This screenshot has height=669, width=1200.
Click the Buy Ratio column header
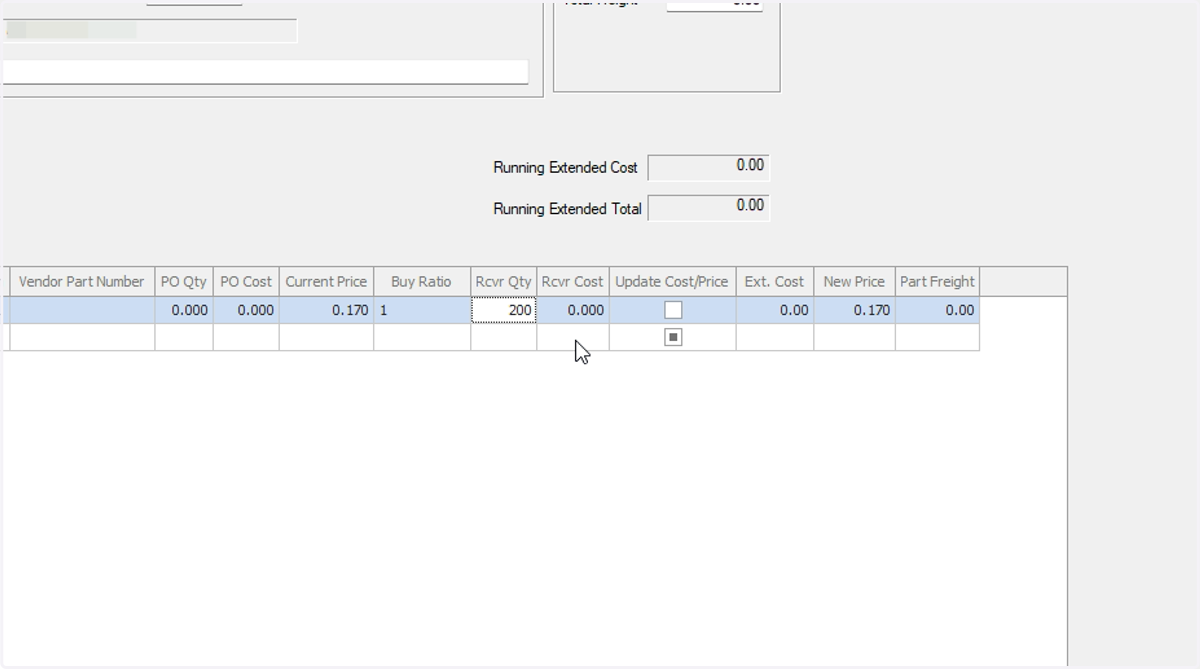[x=422, y=282]
